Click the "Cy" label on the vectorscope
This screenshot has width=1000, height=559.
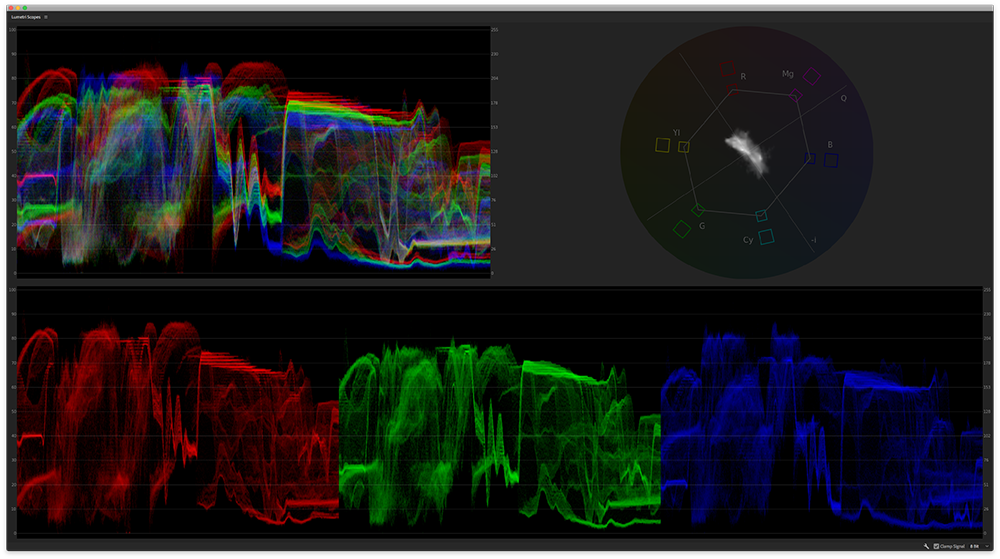click(x=748, y=240)
